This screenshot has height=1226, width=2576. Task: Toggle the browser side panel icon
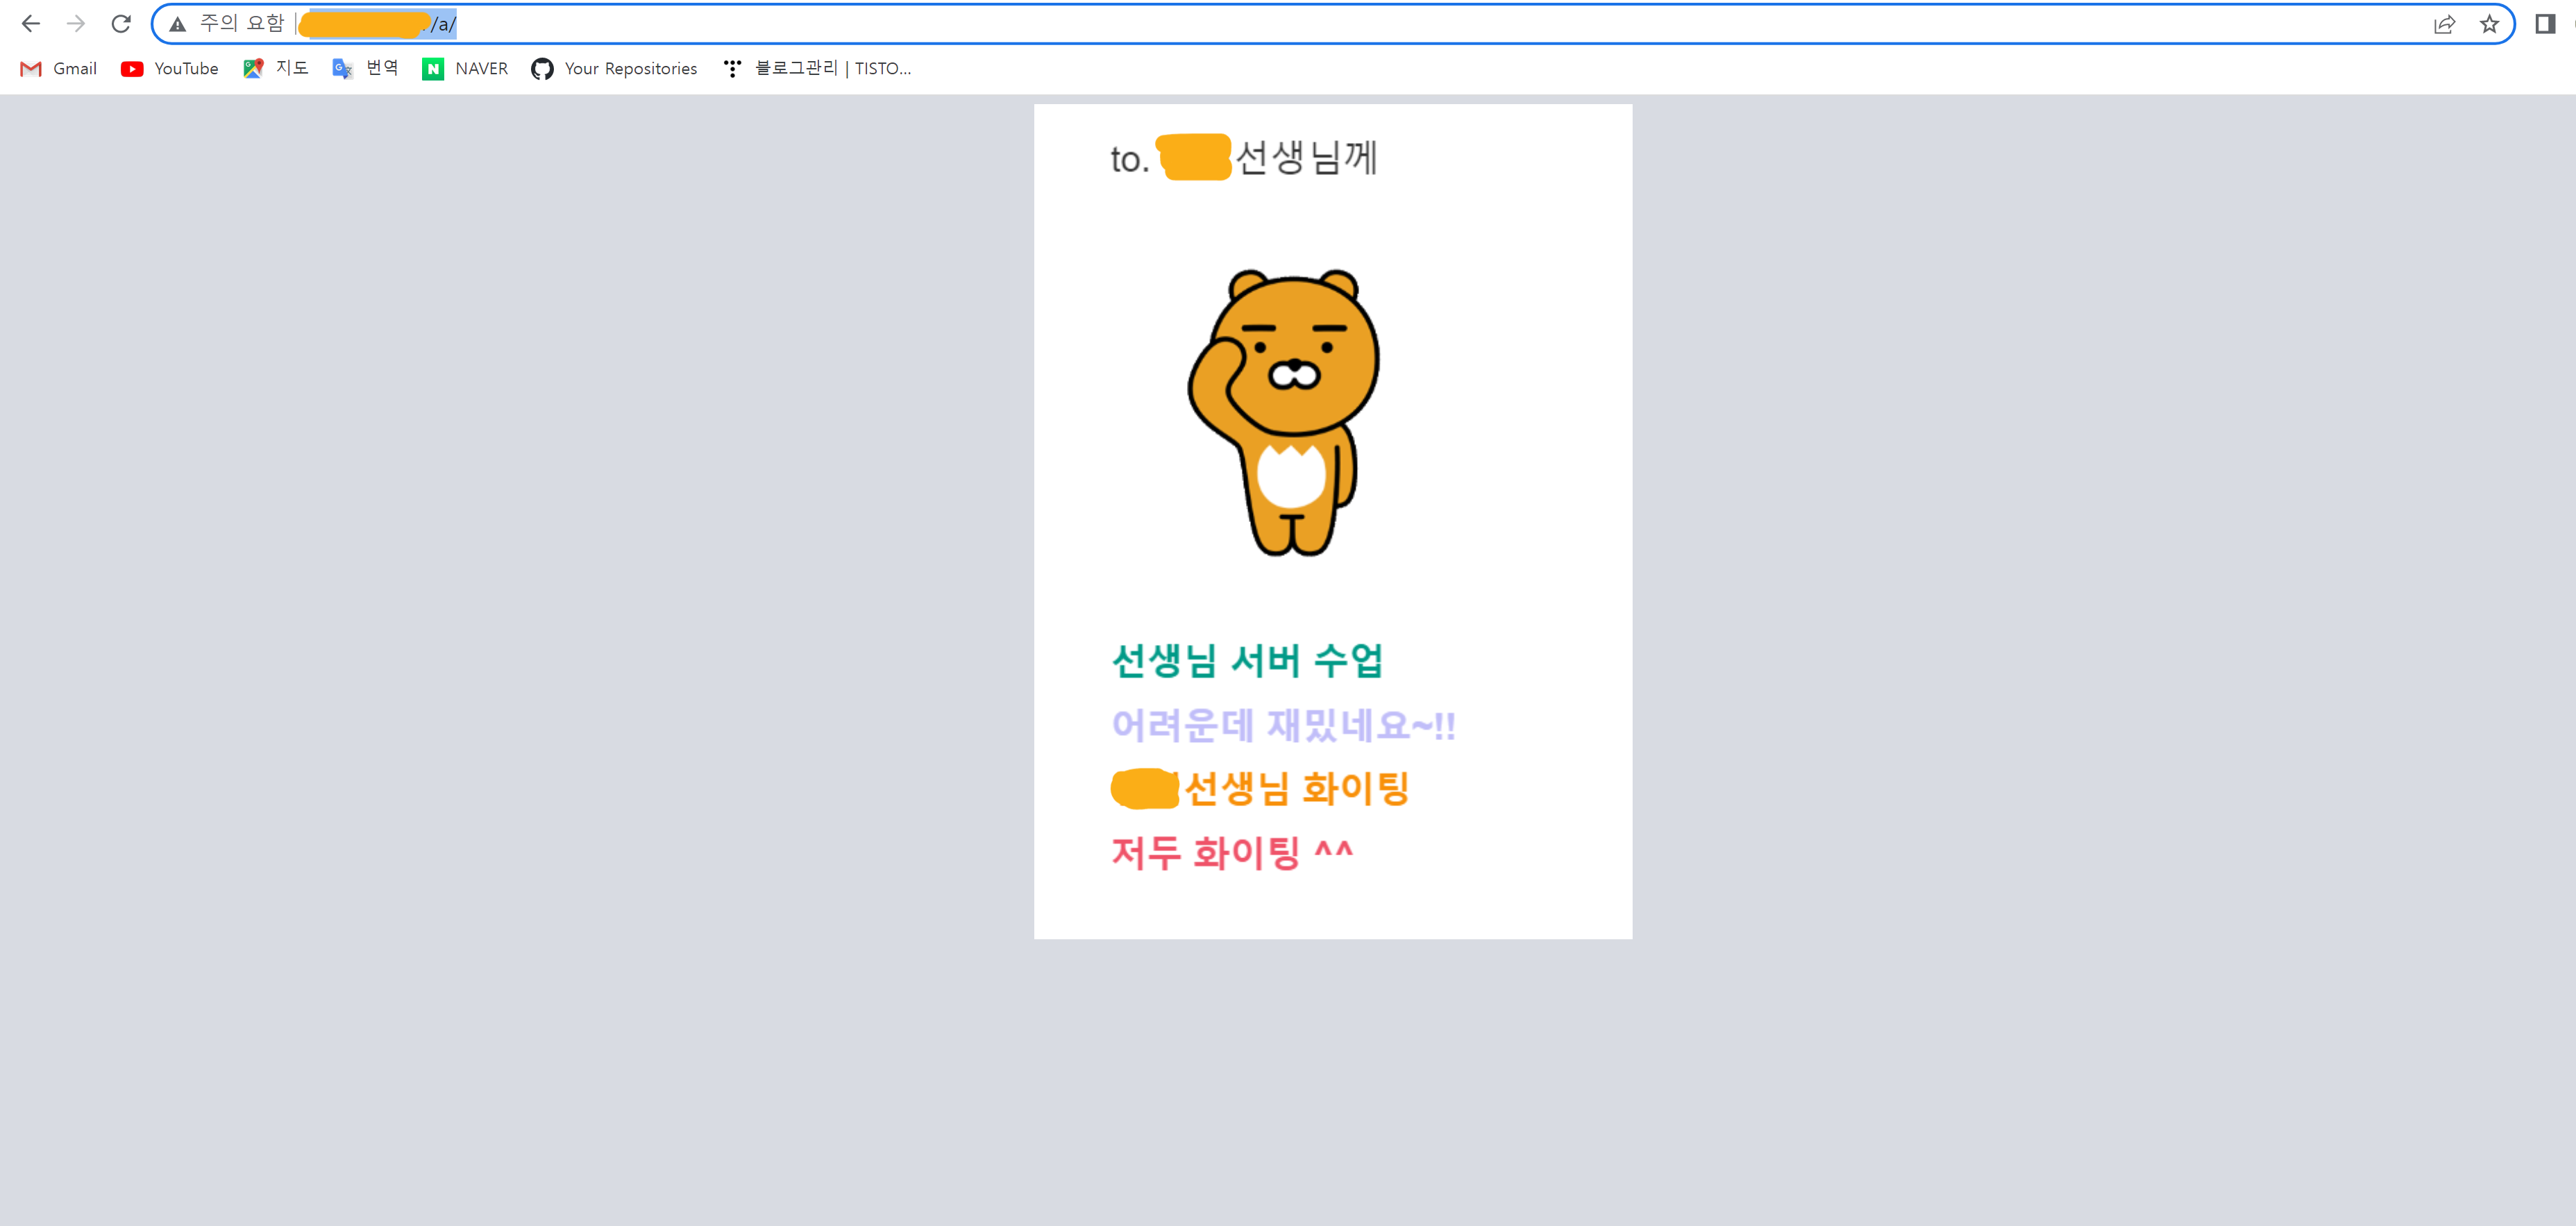pyautogui.click(x=2545, y=24)
